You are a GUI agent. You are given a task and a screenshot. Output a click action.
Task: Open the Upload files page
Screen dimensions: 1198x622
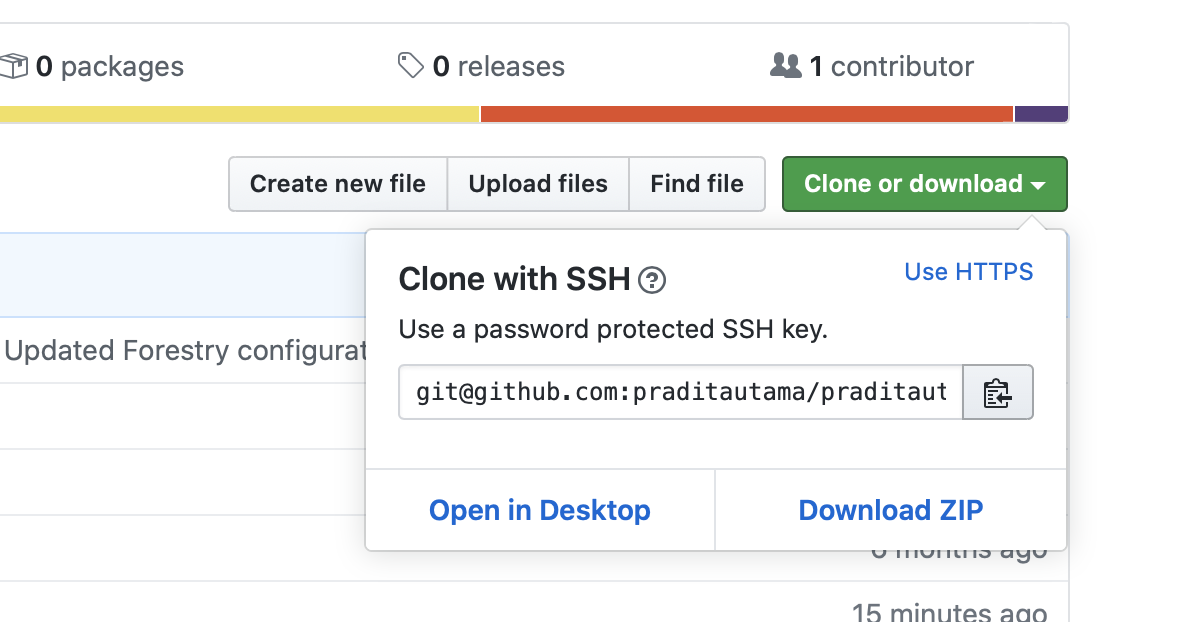[538, 184]
